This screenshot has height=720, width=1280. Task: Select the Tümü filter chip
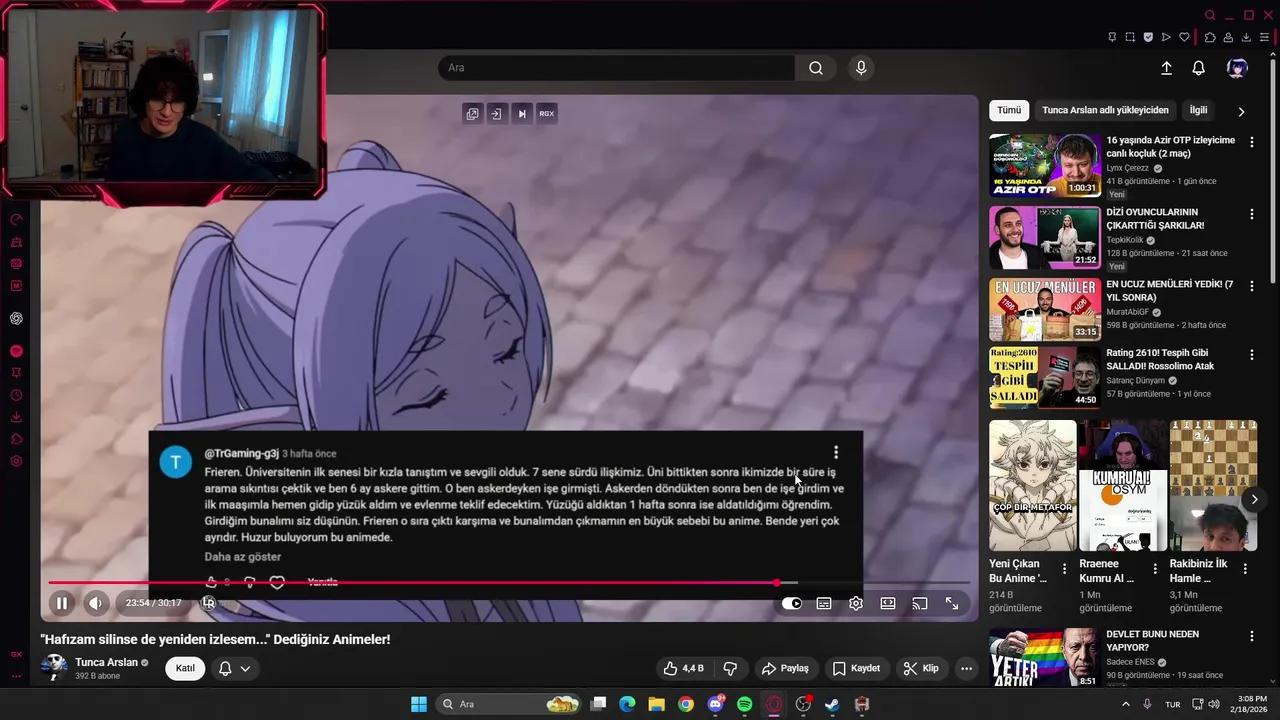pos(1009,110)
